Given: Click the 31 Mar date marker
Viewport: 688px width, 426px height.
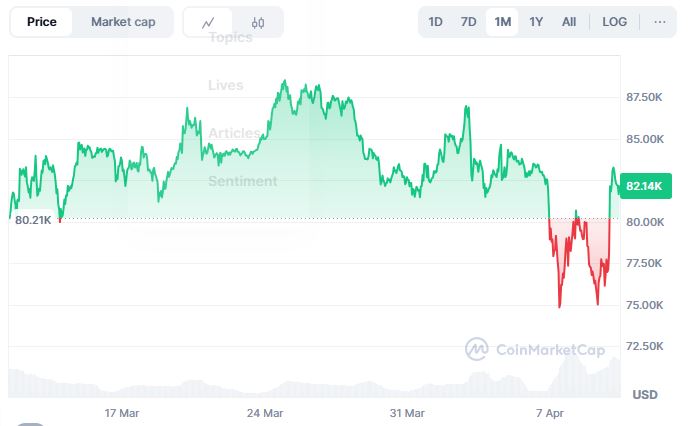Looking at the screenshot, I should tap(408, 412).
